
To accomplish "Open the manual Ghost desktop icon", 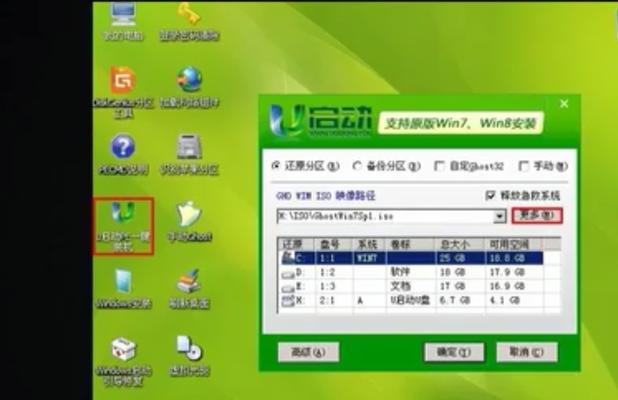I will pyautogui.click(x=189, y=221).
